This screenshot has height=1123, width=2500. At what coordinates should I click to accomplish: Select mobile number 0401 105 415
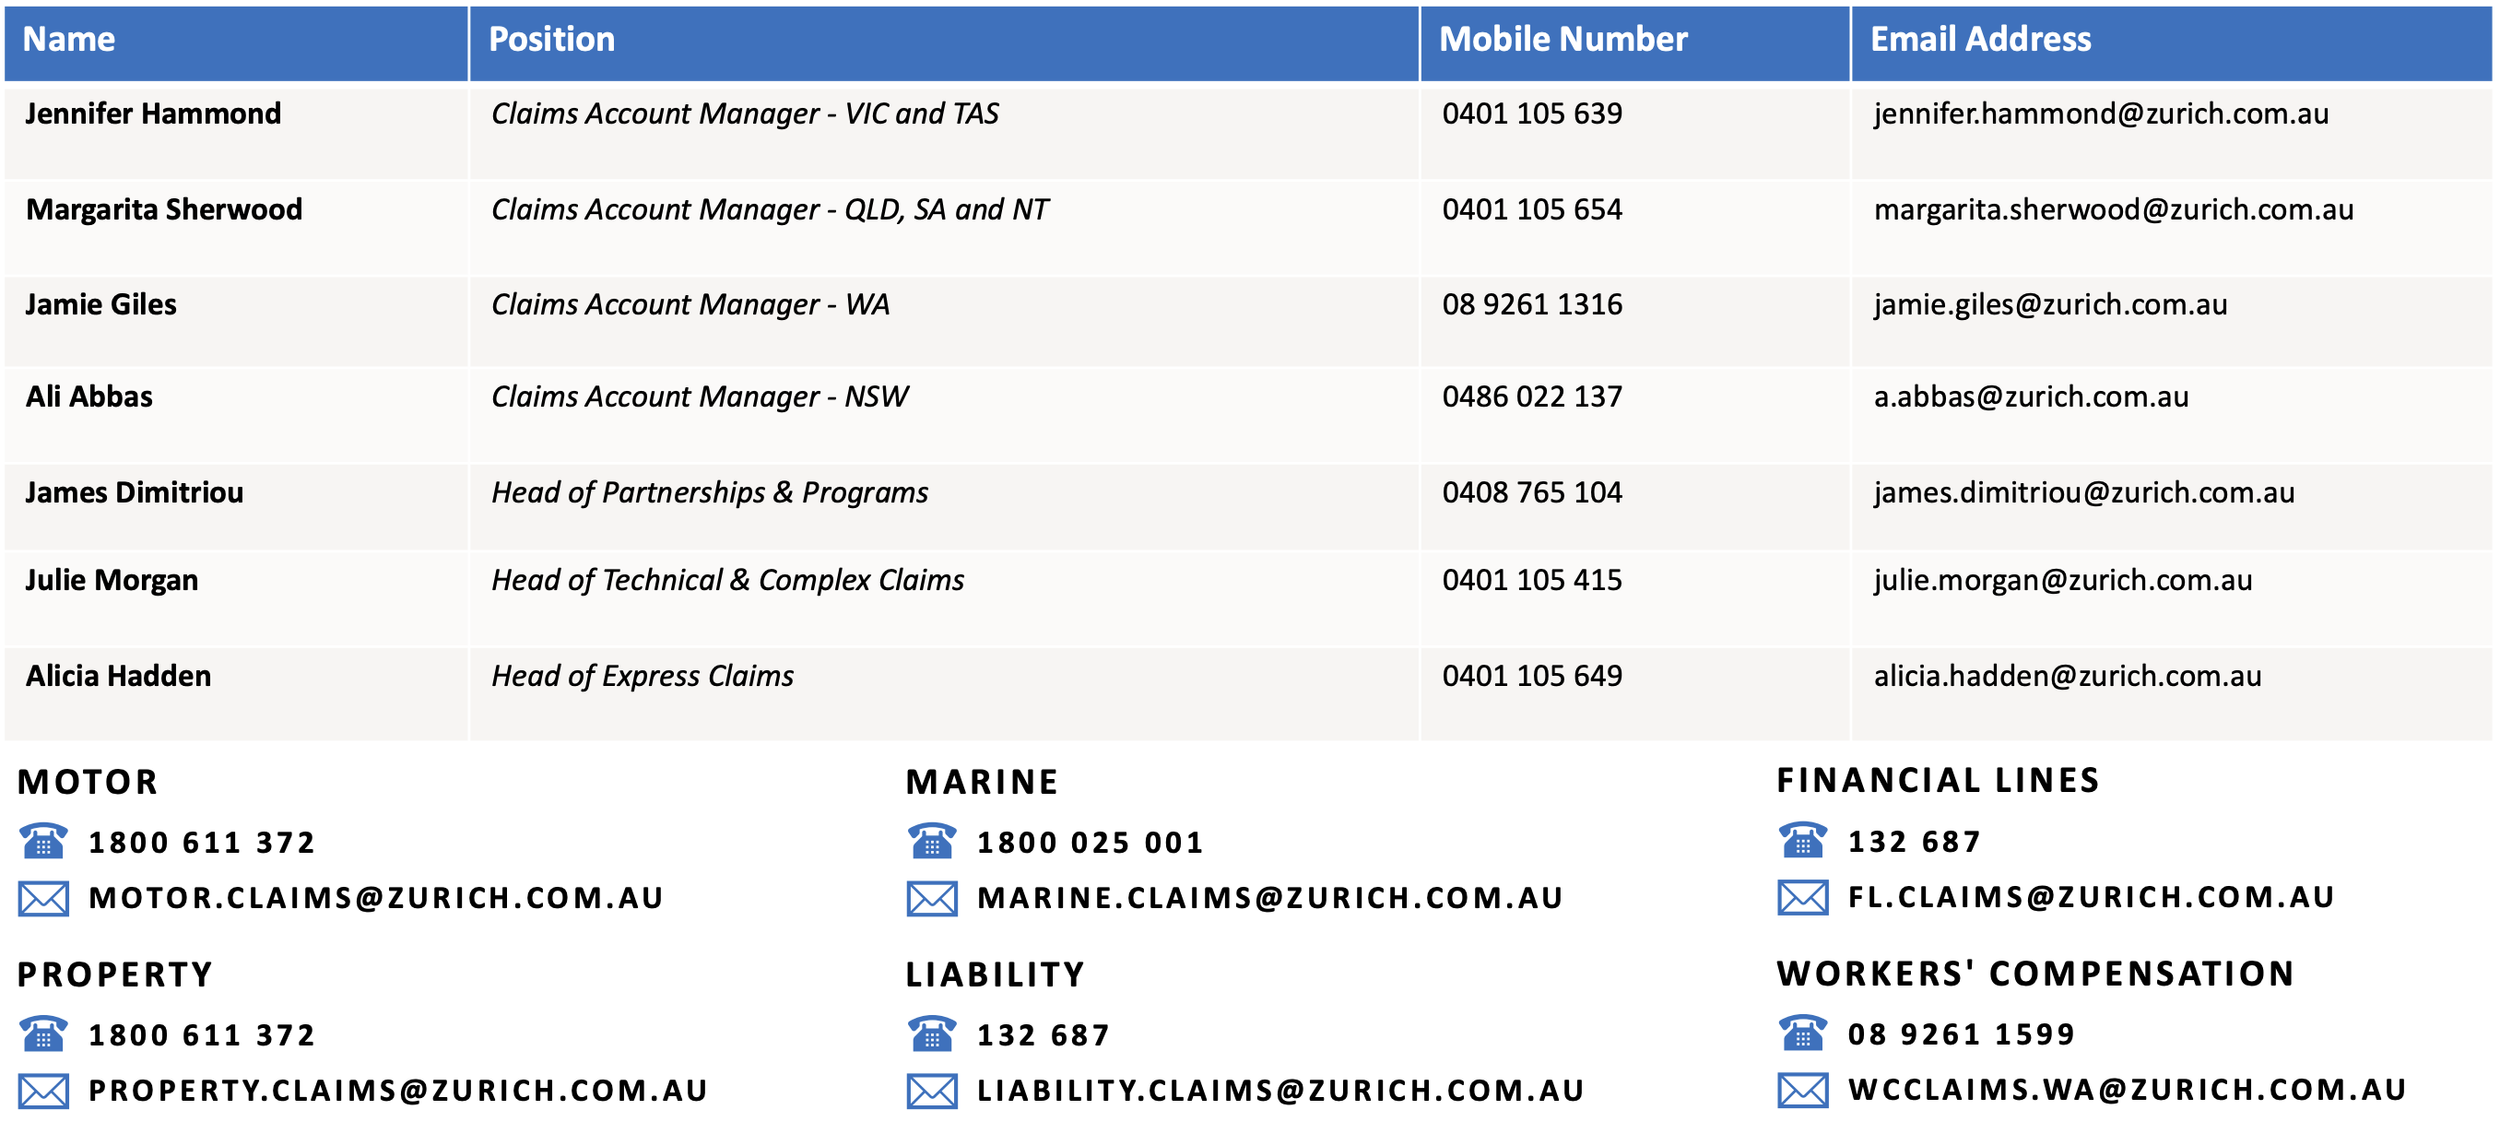(x=1532, y=581)
